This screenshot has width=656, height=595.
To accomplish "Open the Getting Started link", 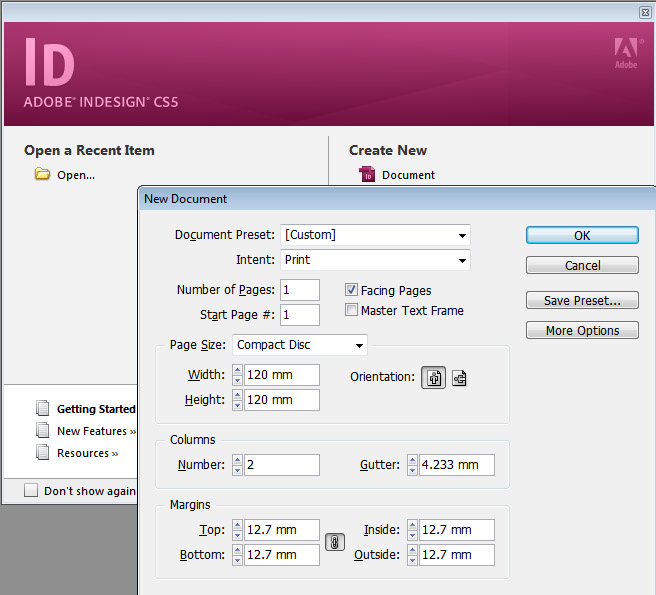I will (x=96, y=409).
